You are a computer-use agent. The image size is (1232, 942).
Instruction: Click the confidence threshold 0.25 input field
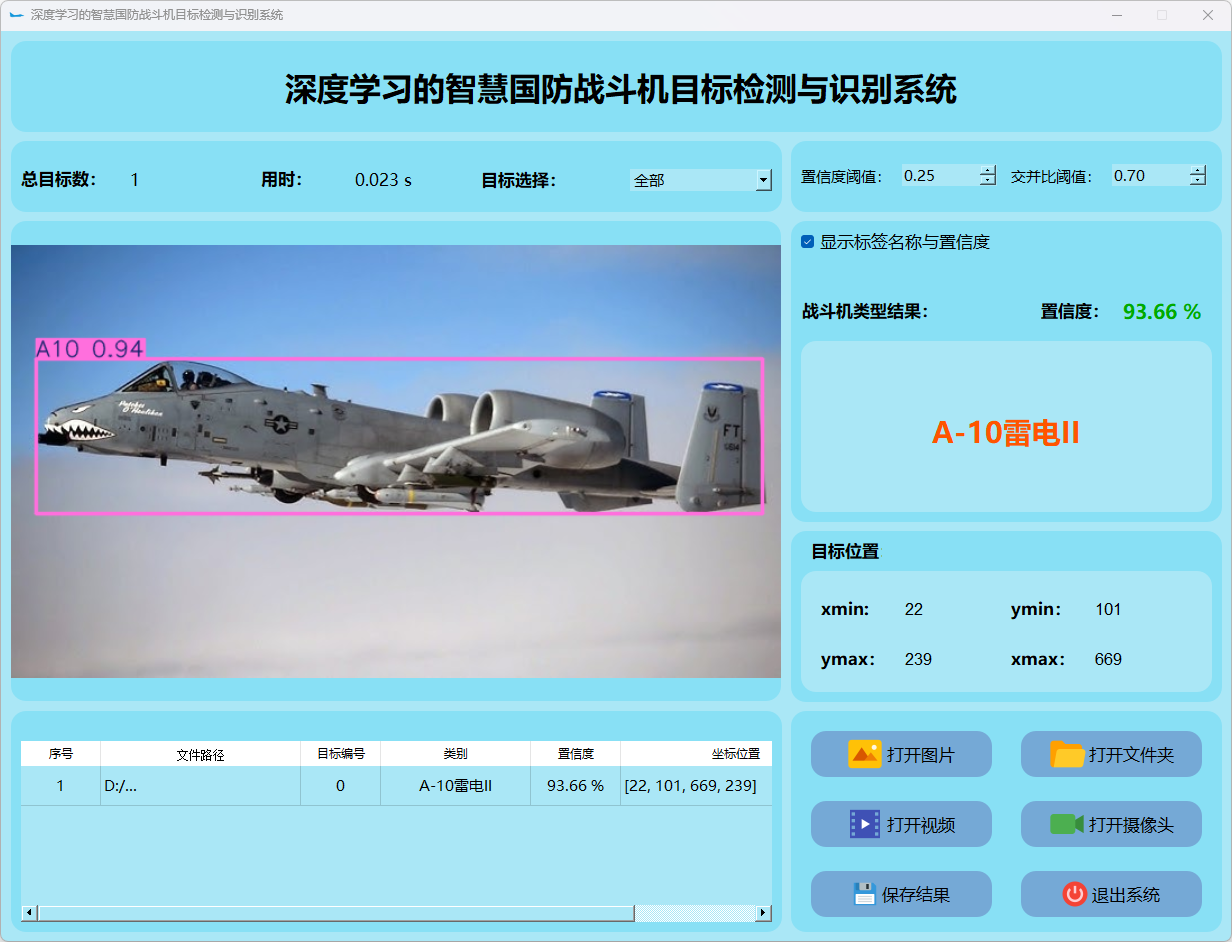coord(938,176)
